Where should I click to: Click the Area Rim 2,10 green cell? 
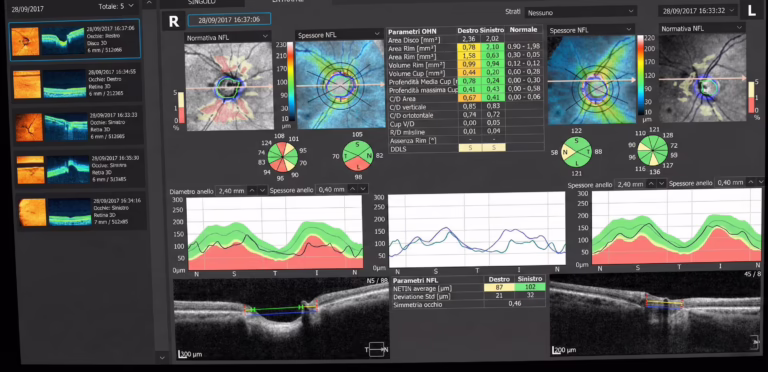(x=492, y=47)
